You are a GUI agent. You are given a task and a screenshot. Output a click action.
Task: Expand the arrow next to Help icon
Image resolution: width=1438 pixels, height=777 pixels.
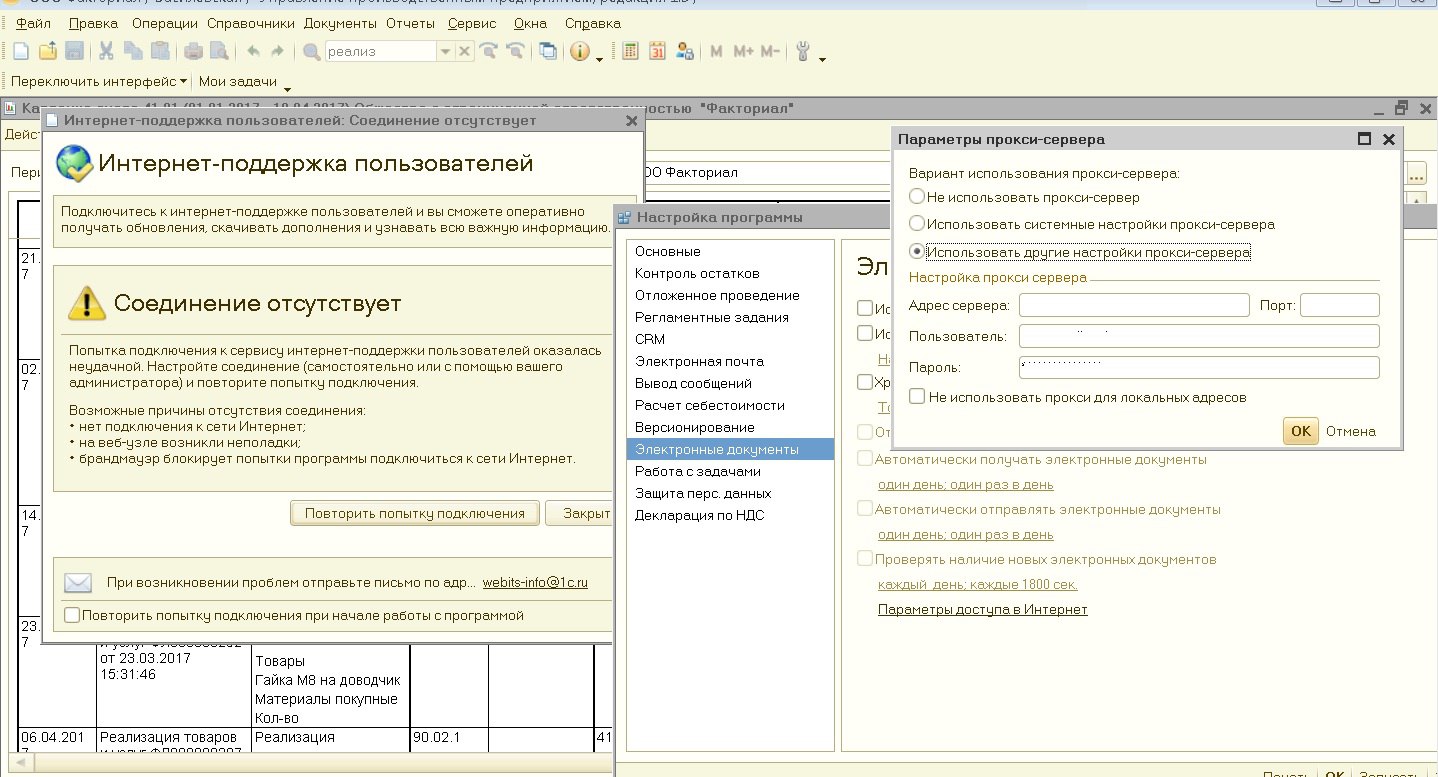pos(599,58)
